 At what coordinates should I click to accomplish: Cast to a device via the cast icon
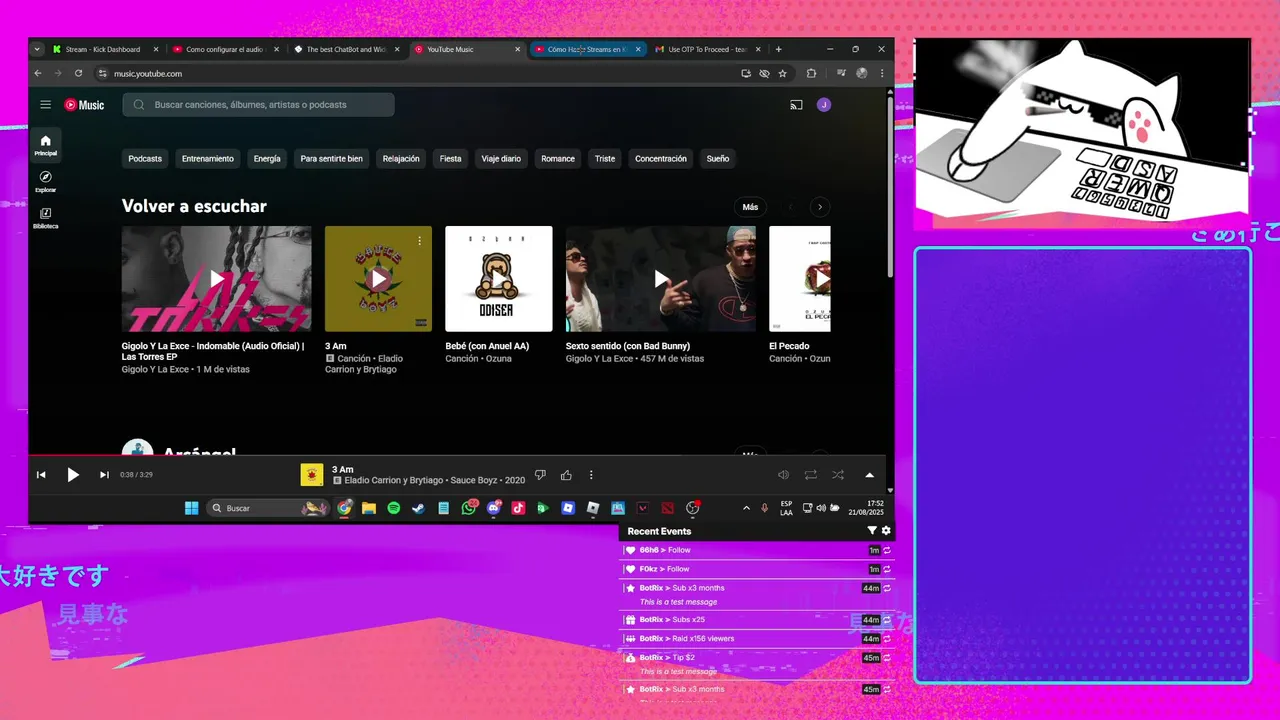click(796, 105)
